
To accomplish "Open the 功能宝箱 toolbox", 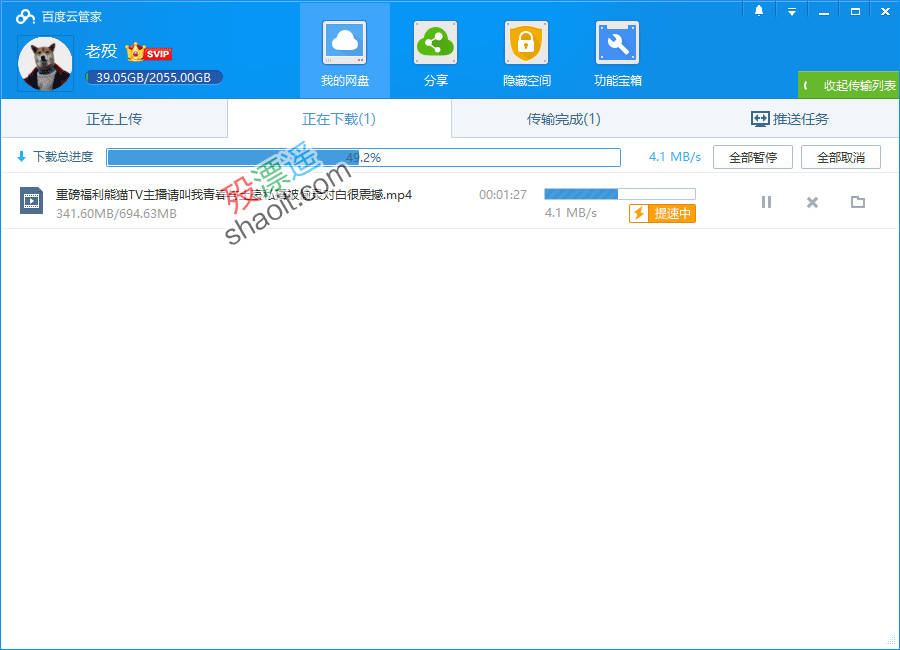I will tap(618, 52).
